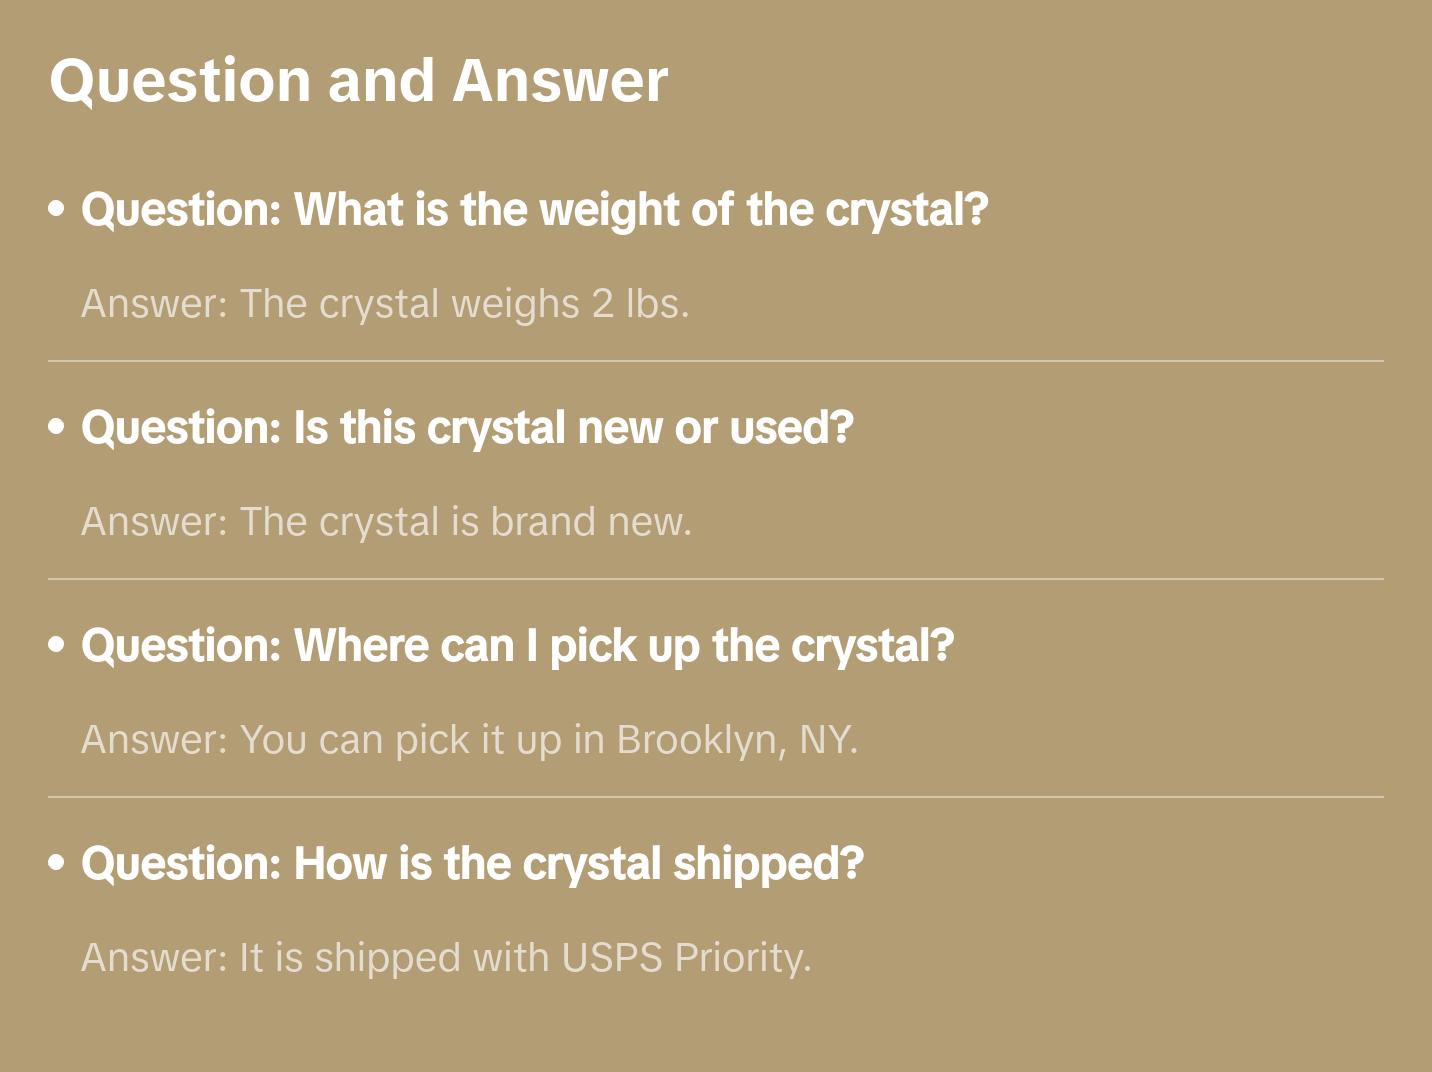Select the answer "The crystal is brand new."
The height and width of the screenshot is (1072, 1432).
click(x=386, y=522)
